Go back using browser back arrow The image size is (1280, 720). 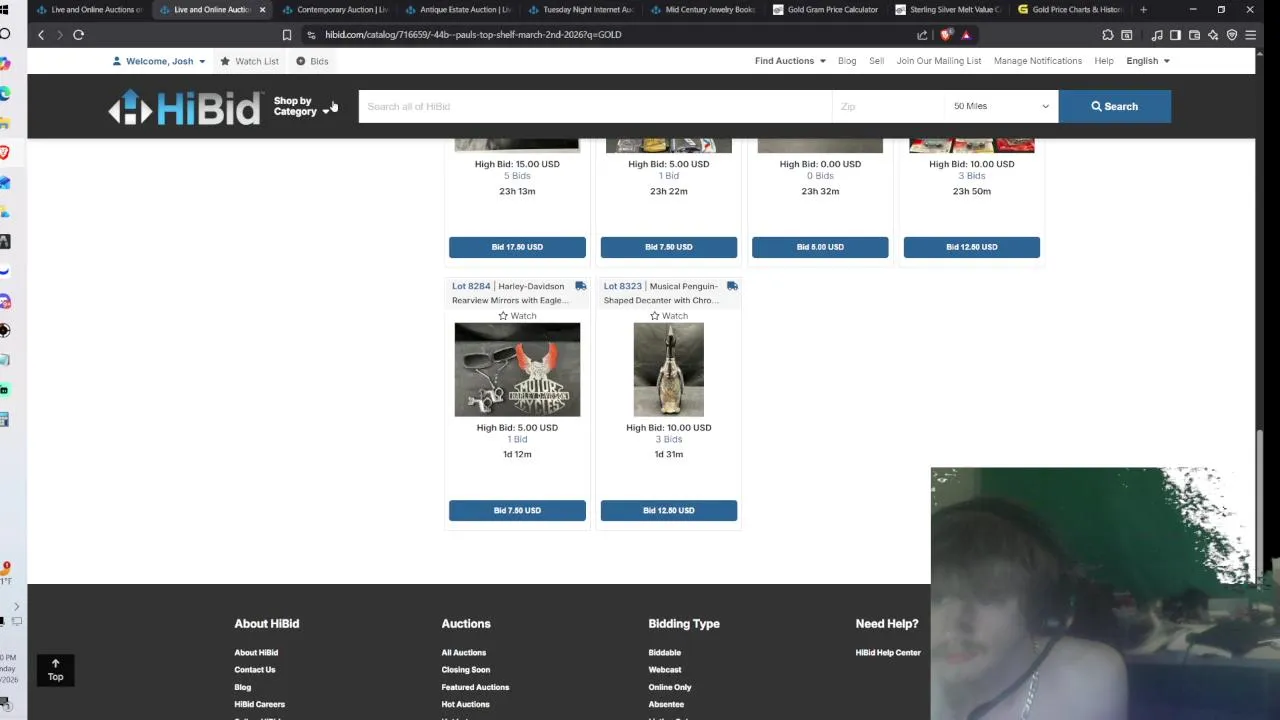[41, 34]
